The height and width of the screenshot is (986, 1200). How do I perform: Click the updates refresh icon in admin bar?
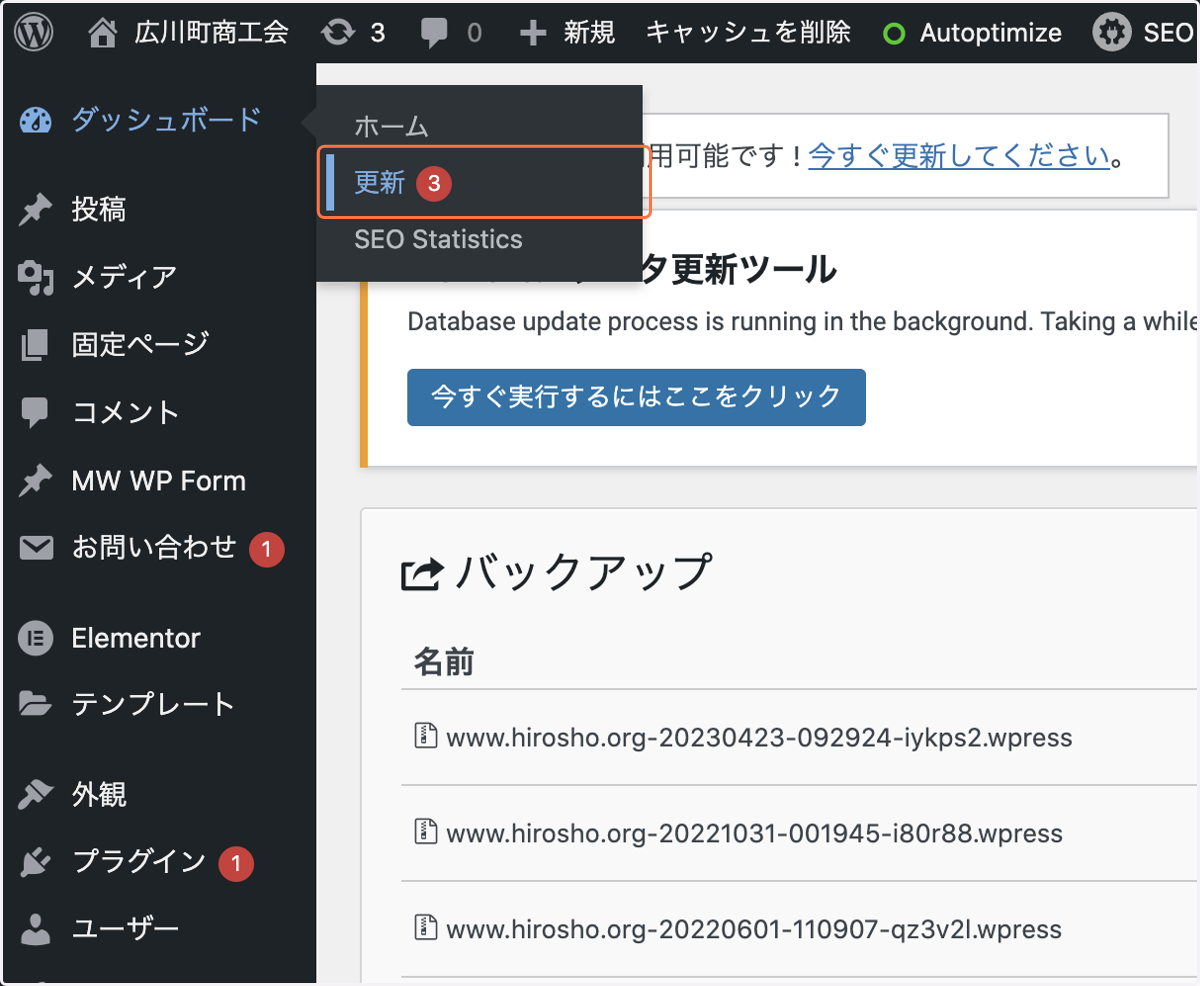338,33
